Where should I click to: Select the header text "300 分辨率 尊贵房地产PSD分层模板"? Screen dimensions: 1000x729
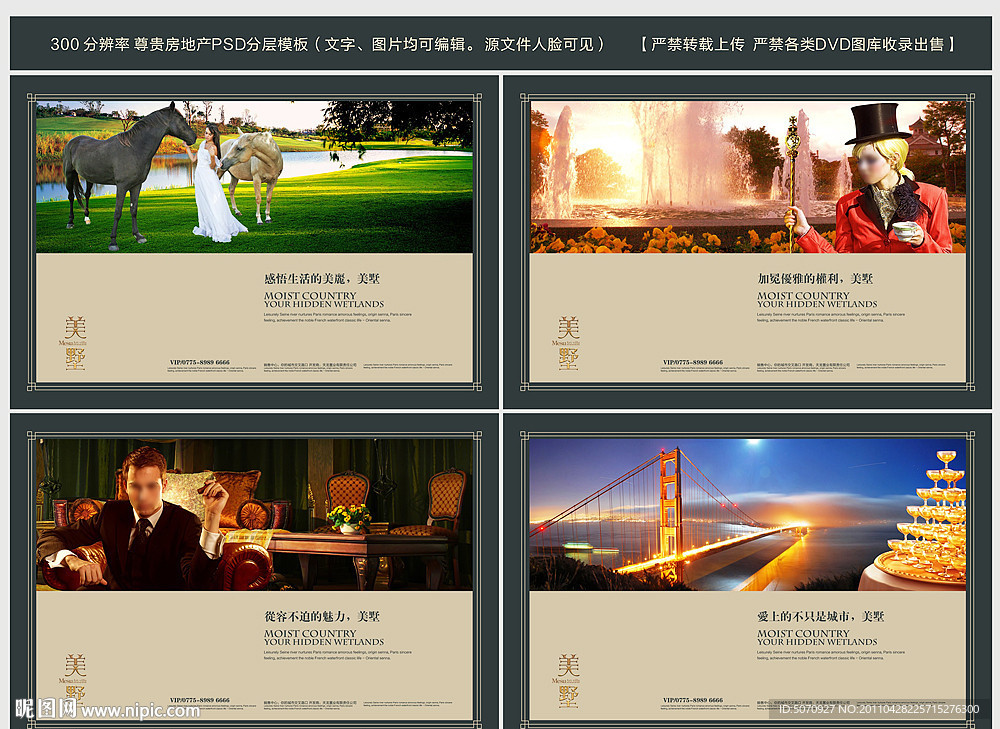(179, 44)
